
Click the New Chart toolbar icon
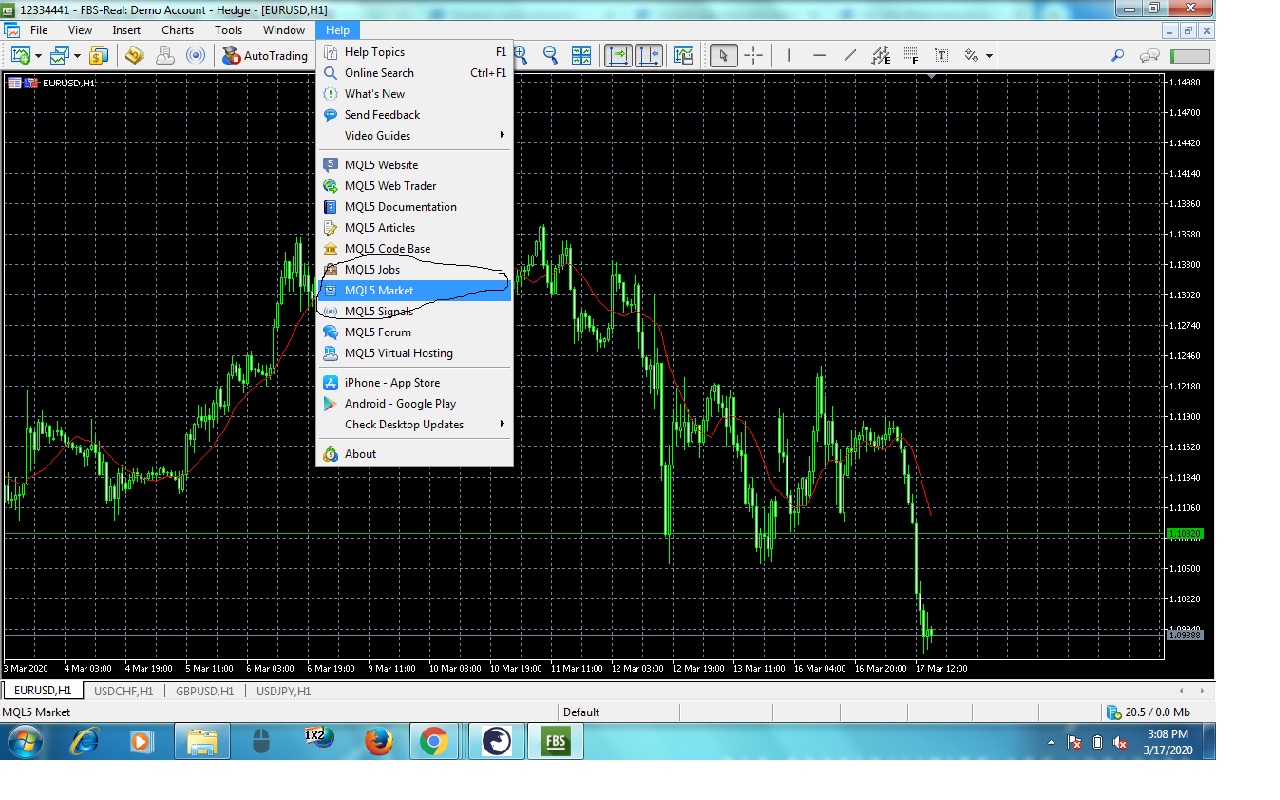[x=20, y=56]
